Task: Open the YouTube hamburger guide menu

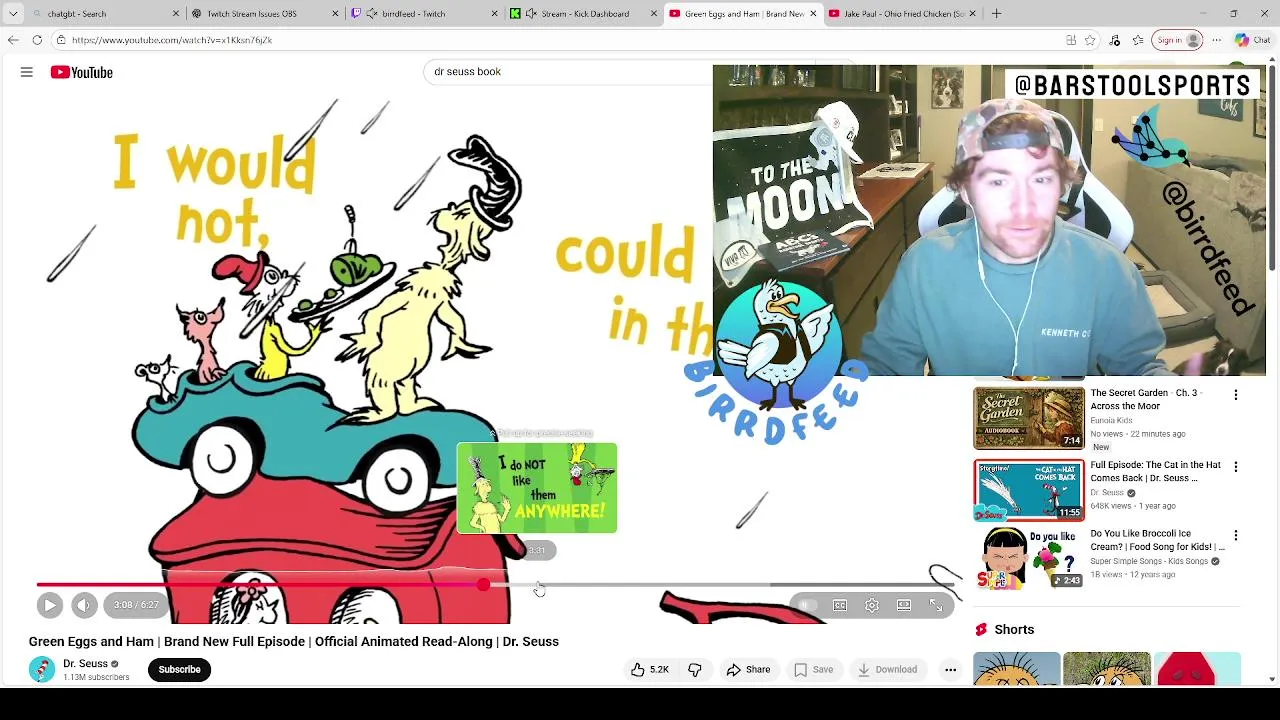Action: pyautogui.click(x=27, y=72)
